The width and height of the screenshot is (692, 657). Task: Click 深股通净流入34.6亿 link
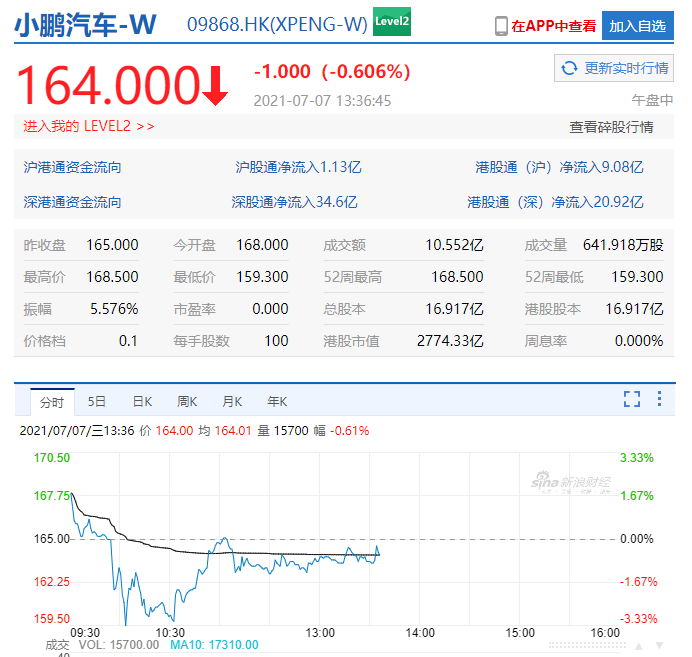(x=294, y=202)
